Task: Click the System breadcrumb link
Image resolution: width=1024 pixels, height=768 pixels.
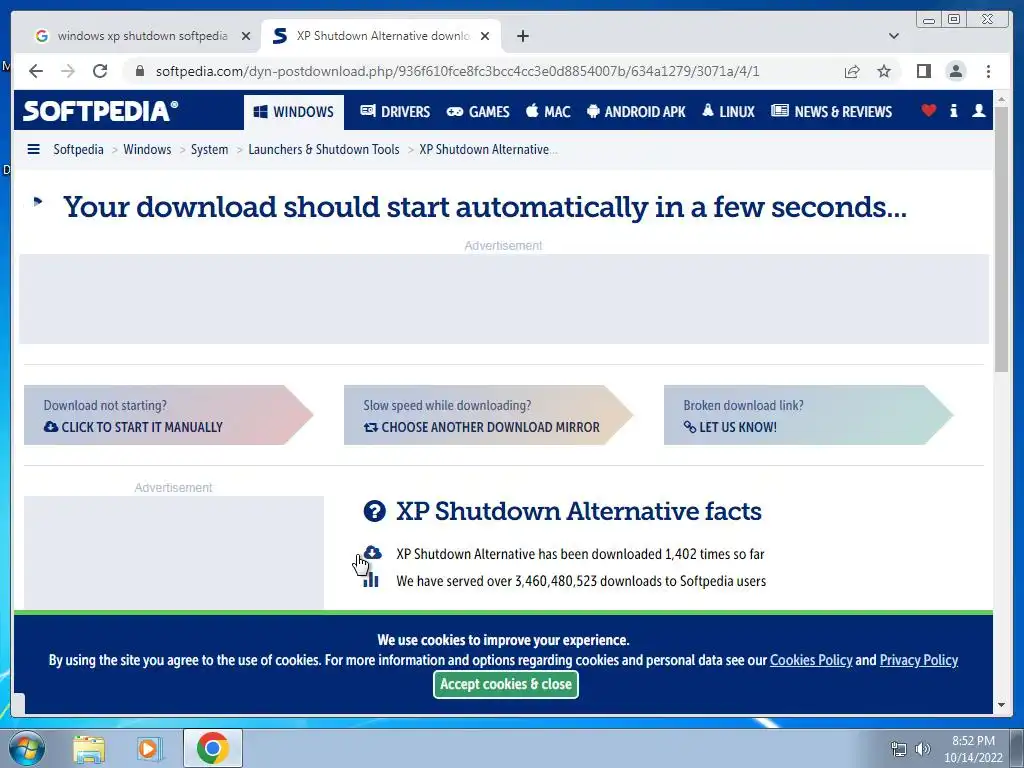Action: pos(210,150)
